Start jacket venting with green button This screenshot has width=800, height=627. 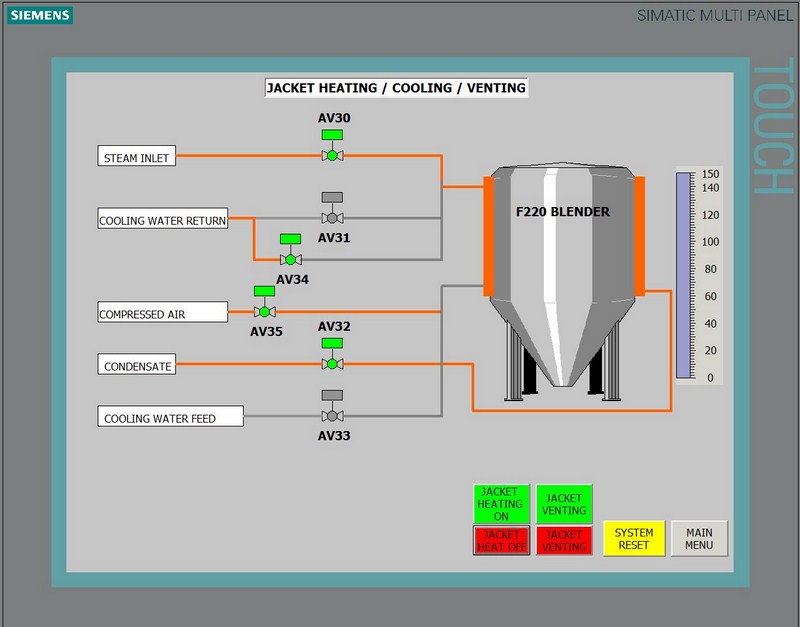point(564,504)
